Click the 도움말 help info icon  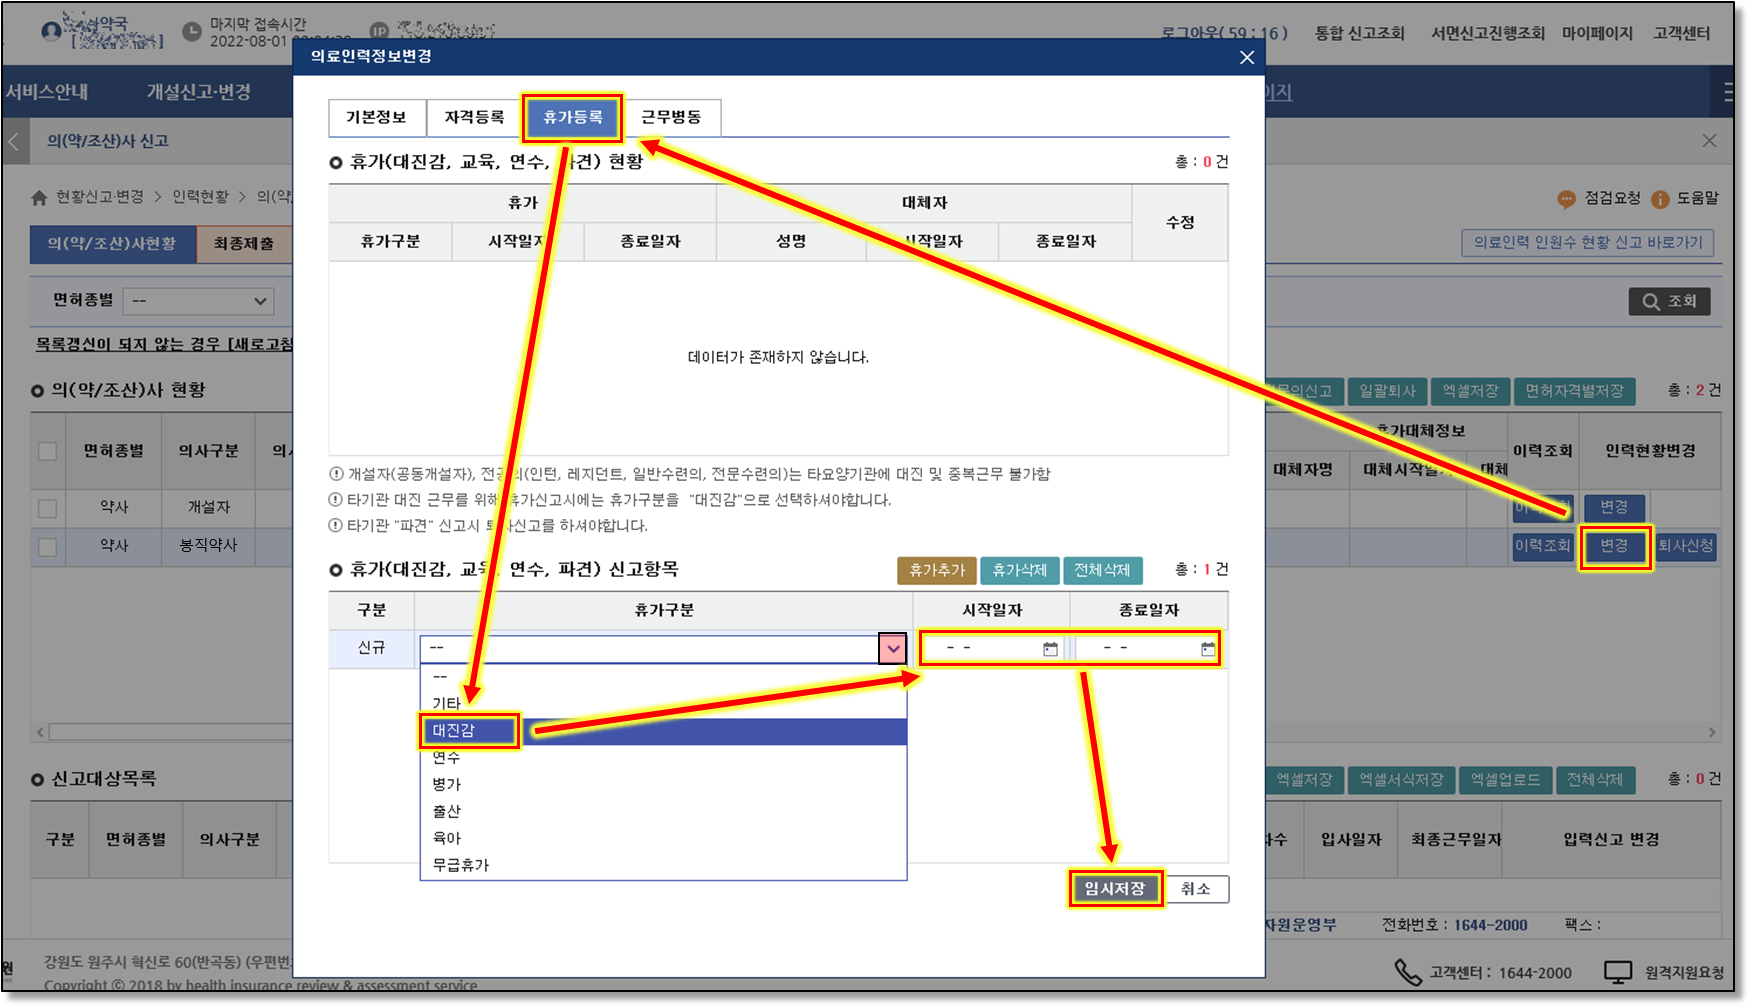pos(1660,199)
